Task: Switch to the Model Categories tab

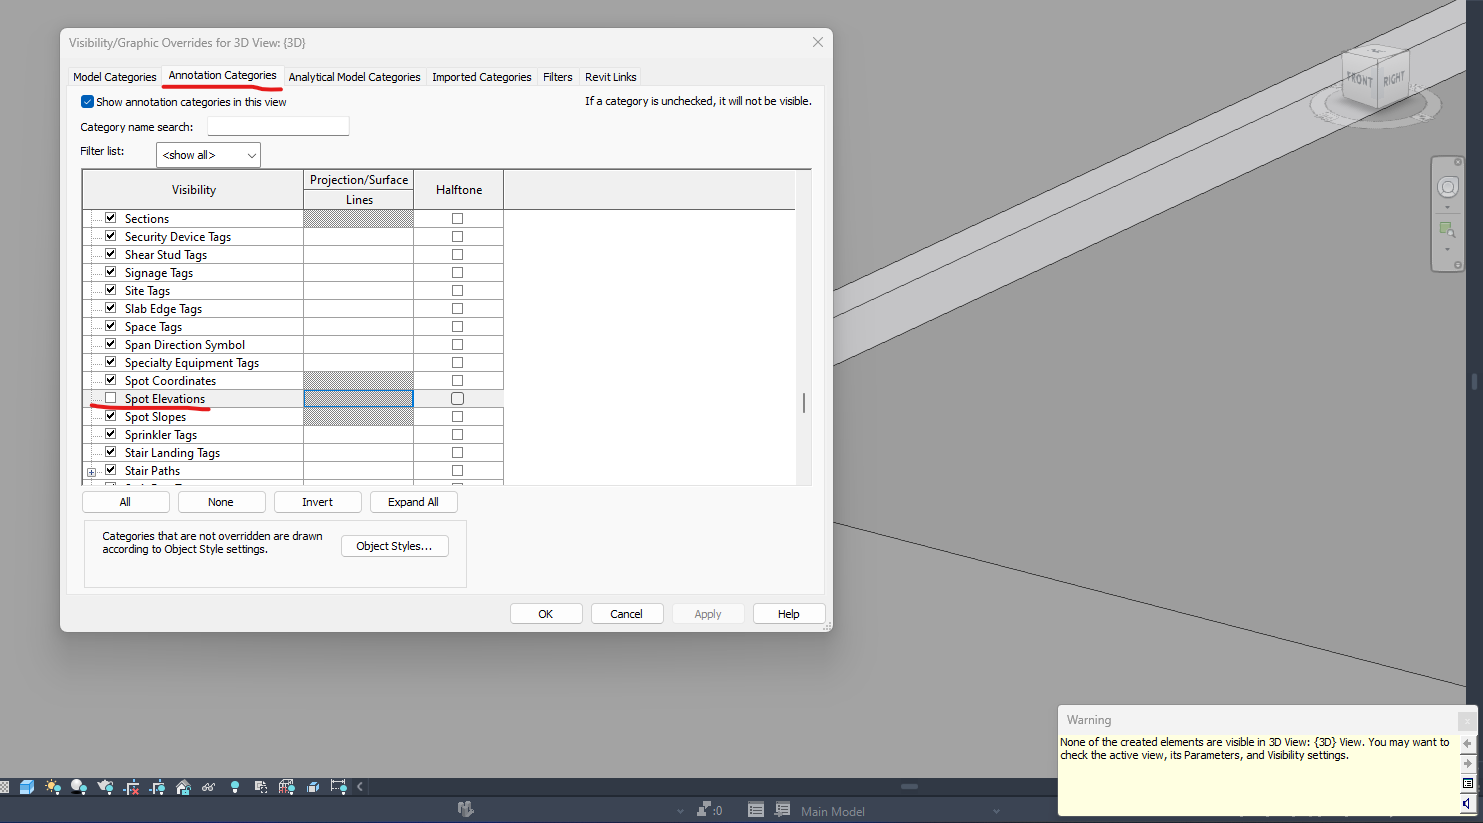Action: coord(113,77)
